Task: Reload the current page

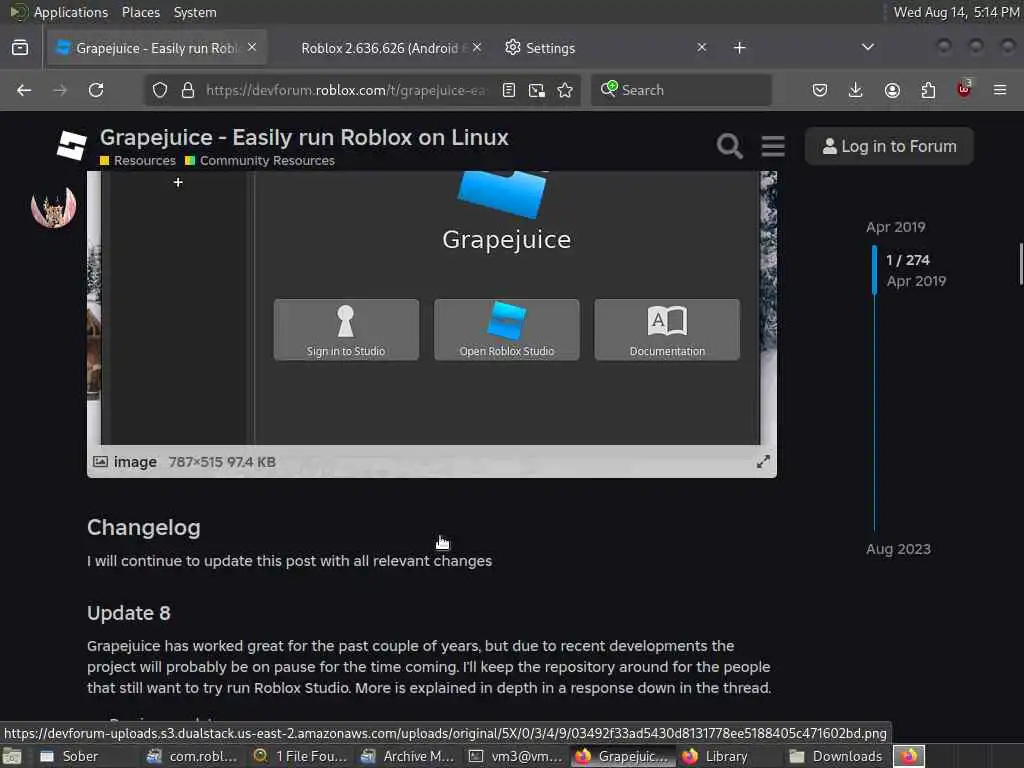Action: coord(96,90)
